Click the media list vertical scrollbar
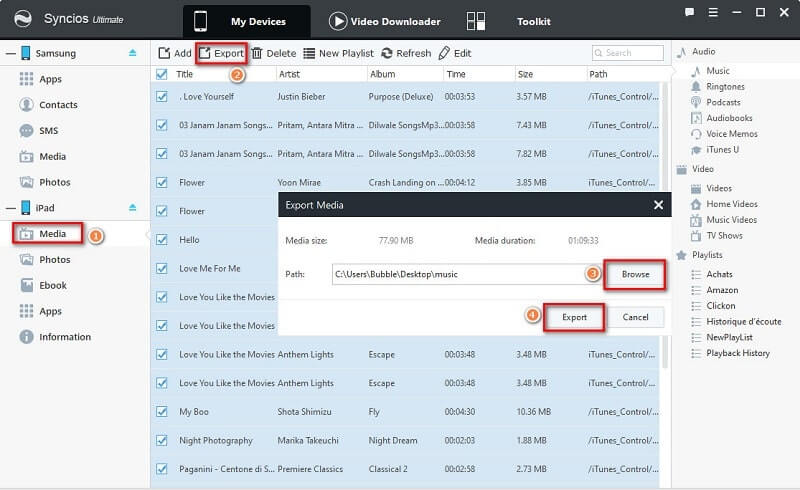Image resolution: width=800 pixels, height=490 pixels. click(664, 225)
